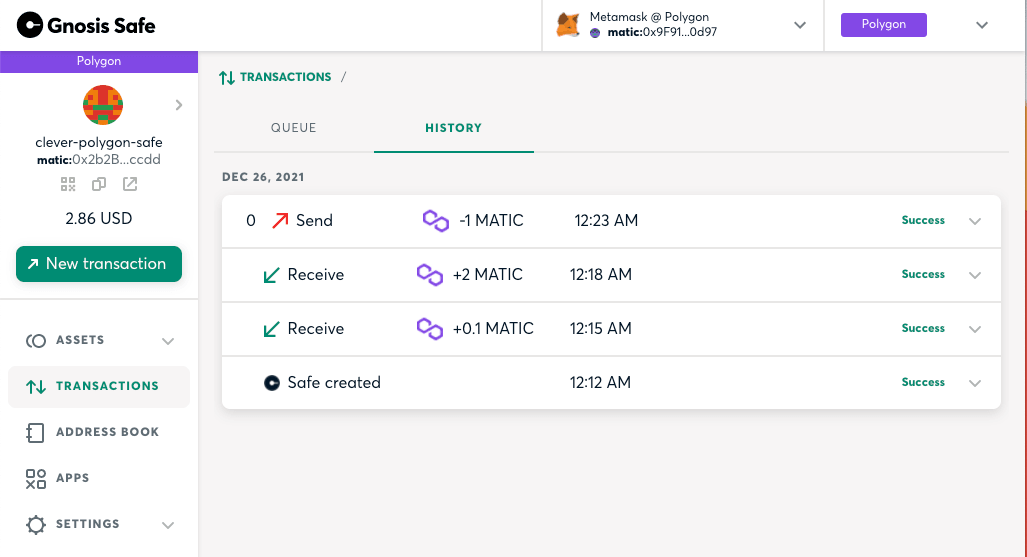Click the Polygon banner above the safe
This screenshot has width=1027, height=557.
click(x=99, y=61)
